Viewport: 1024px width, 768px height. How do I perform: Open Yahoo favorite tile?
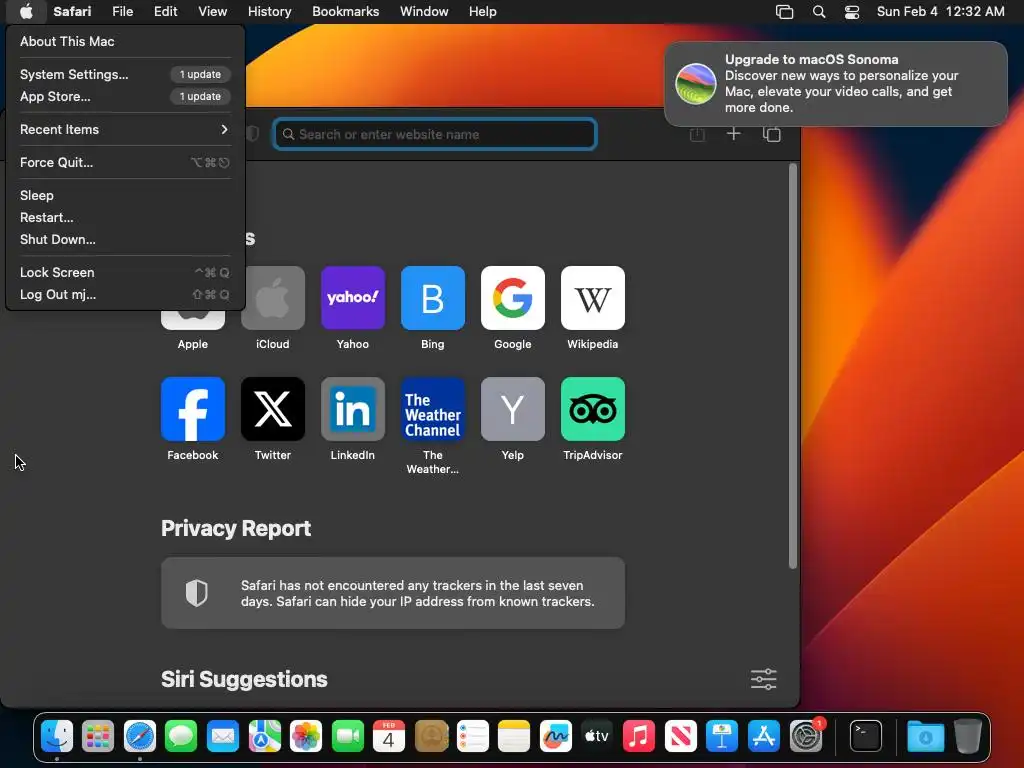pyautogui.click(x=353, y=298)
